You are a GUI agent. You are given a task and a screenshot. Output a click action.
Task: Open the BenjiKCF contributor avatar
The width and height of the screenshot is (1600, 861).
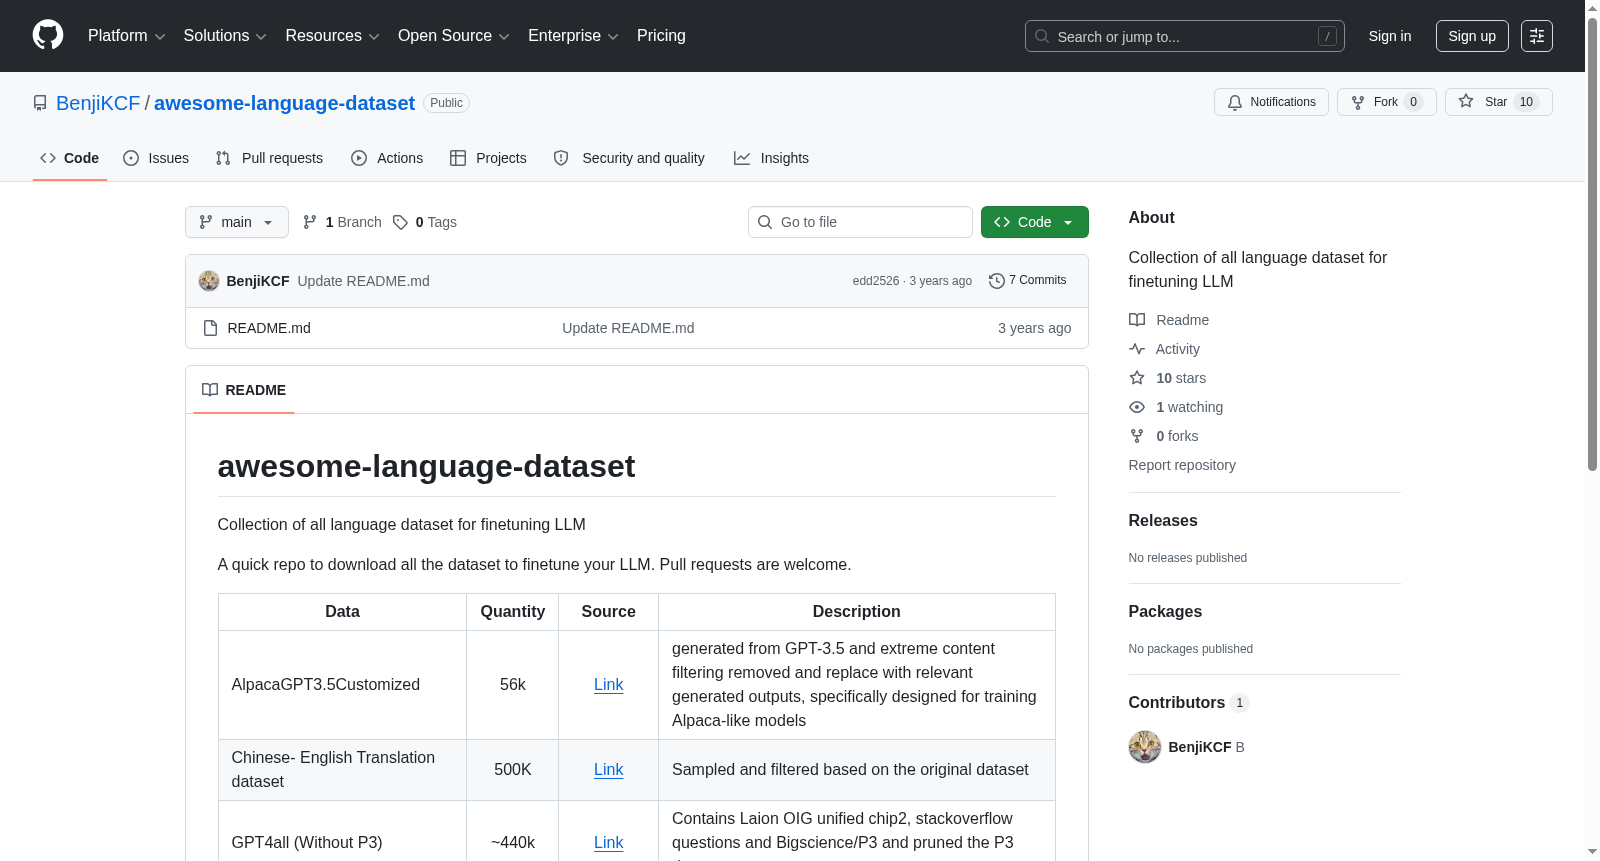click(1145, 747)
